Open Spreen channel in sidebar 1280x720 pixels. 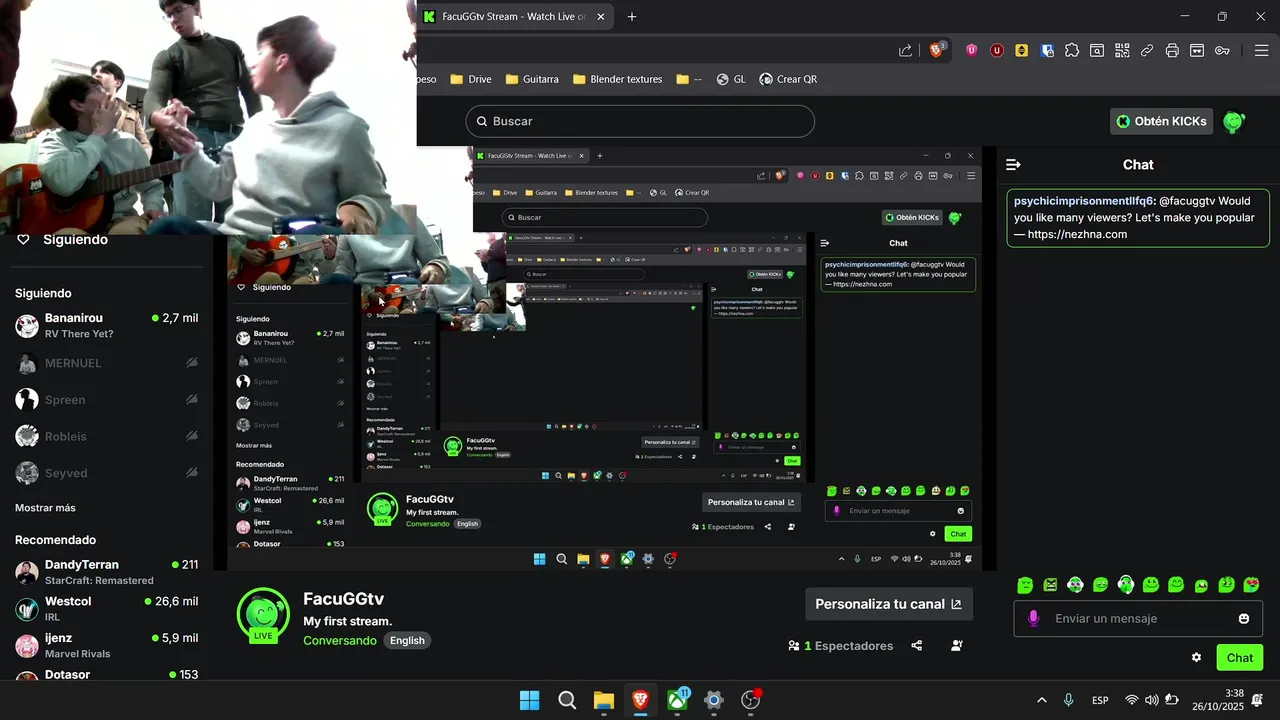coord(106,399)
